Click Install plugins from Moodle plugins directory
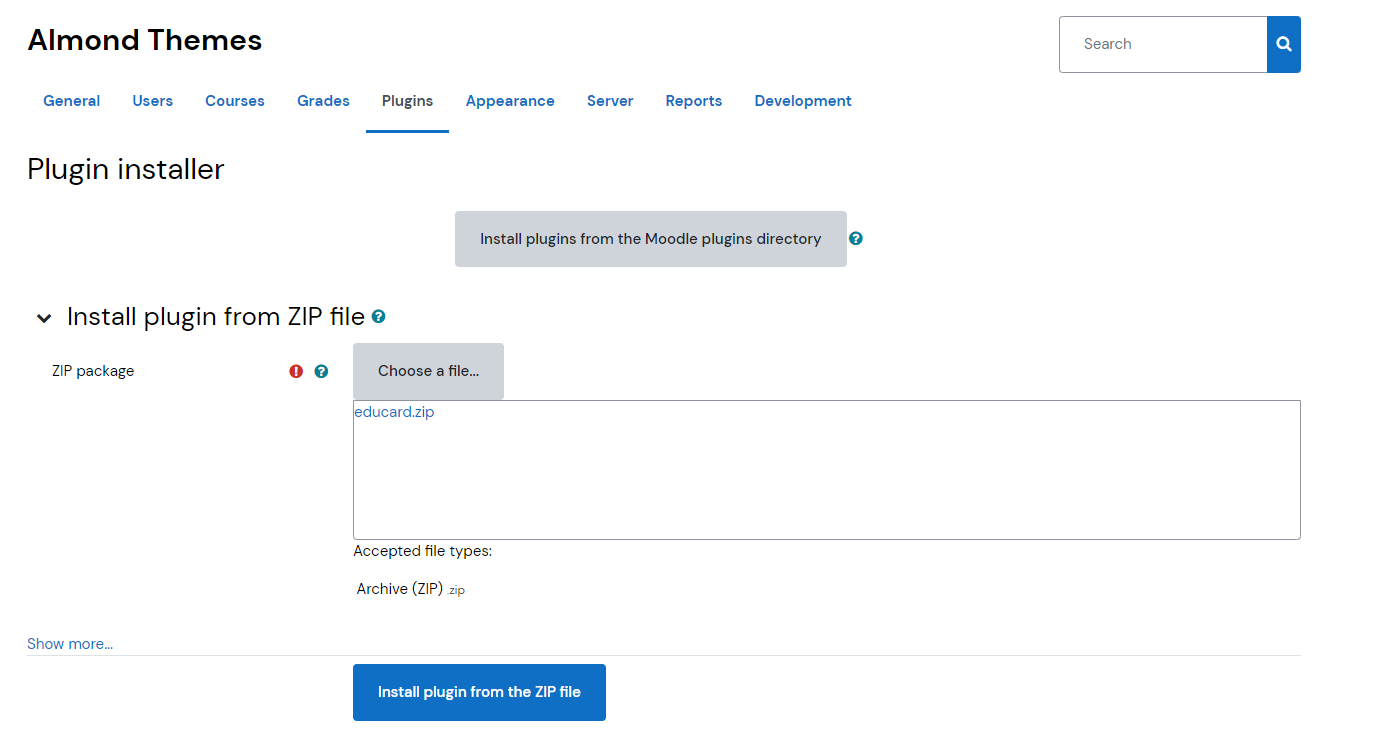This screenshot has height=737, width=1373. tap(650, 239)
